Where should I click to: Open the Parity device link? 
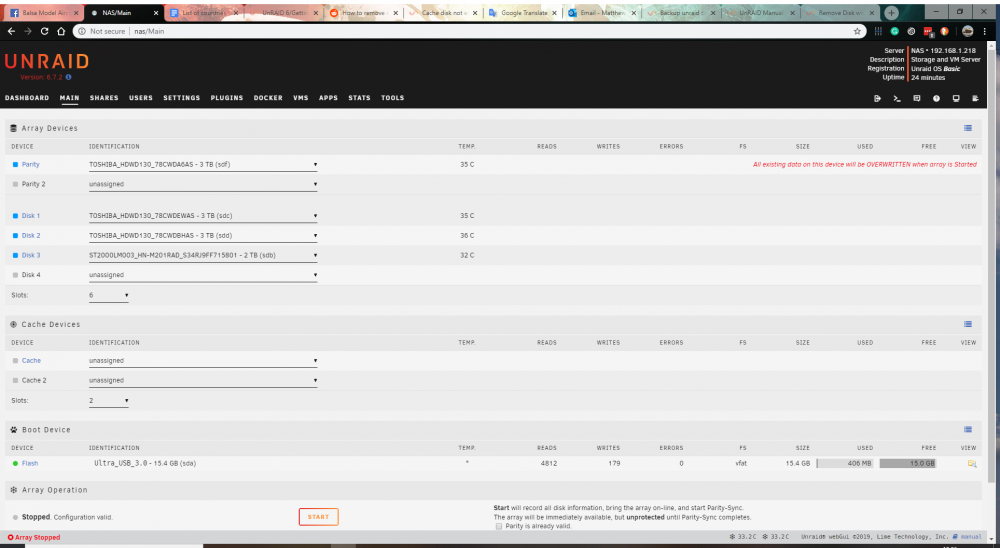click(x=31, y=165)
